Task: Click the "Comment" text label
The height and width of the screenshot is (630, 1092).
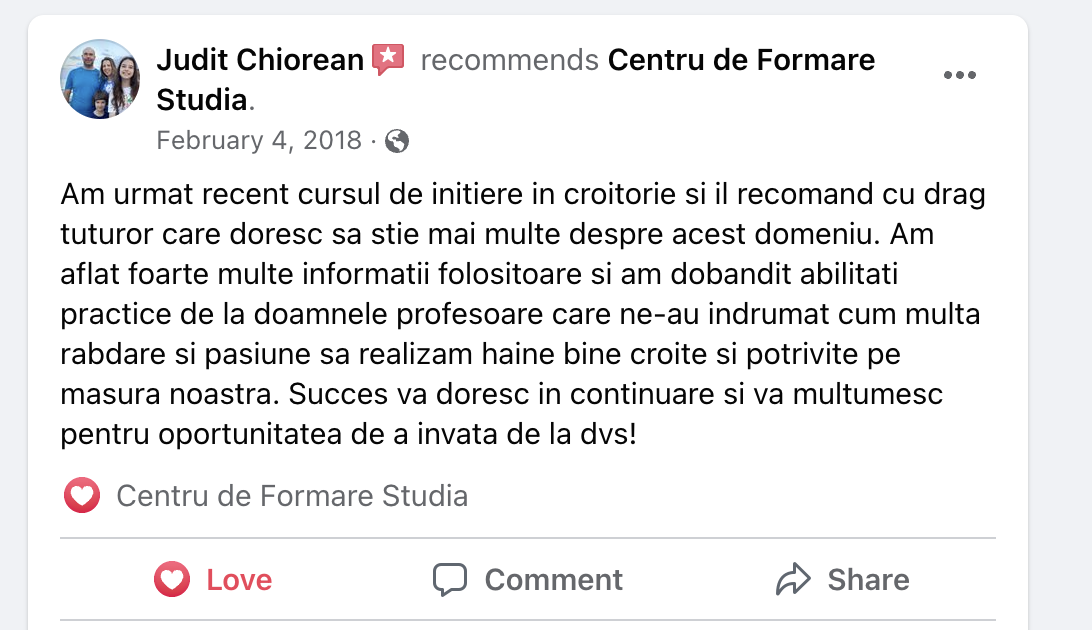Action: click(x=553, y=580)
